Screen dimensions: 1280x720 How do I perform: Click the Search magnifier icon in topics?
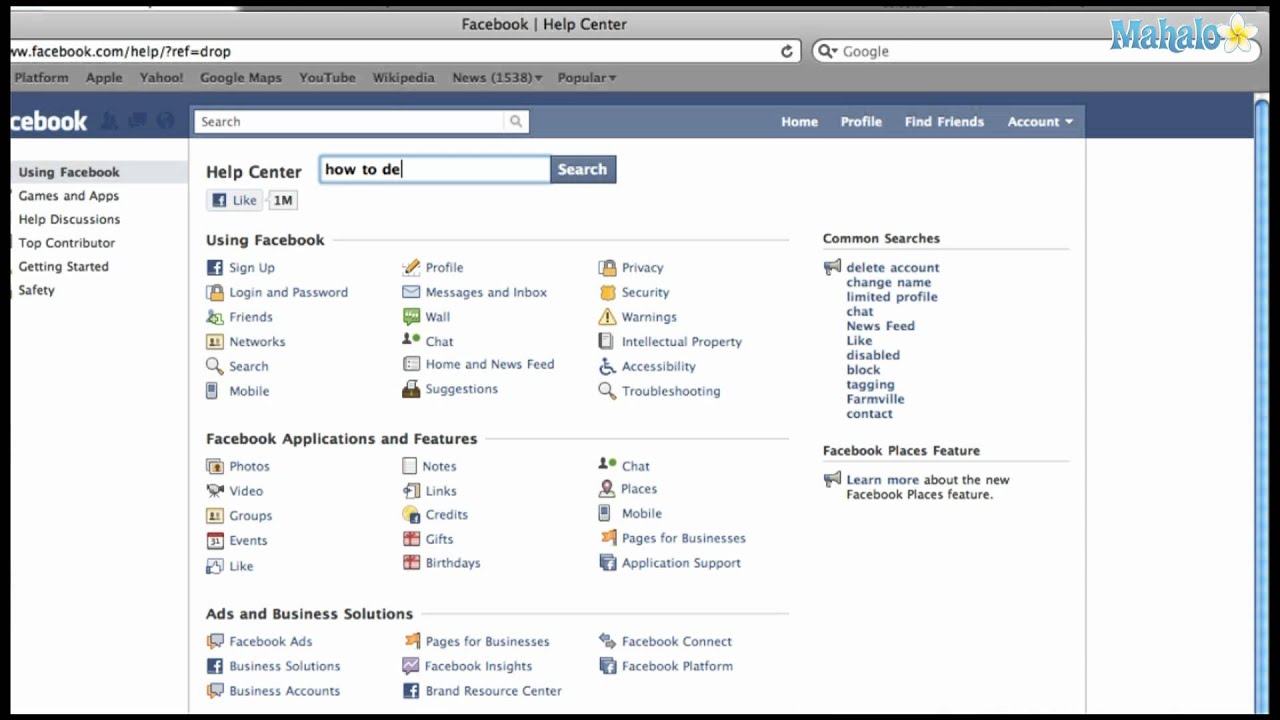tap(214, 366)
